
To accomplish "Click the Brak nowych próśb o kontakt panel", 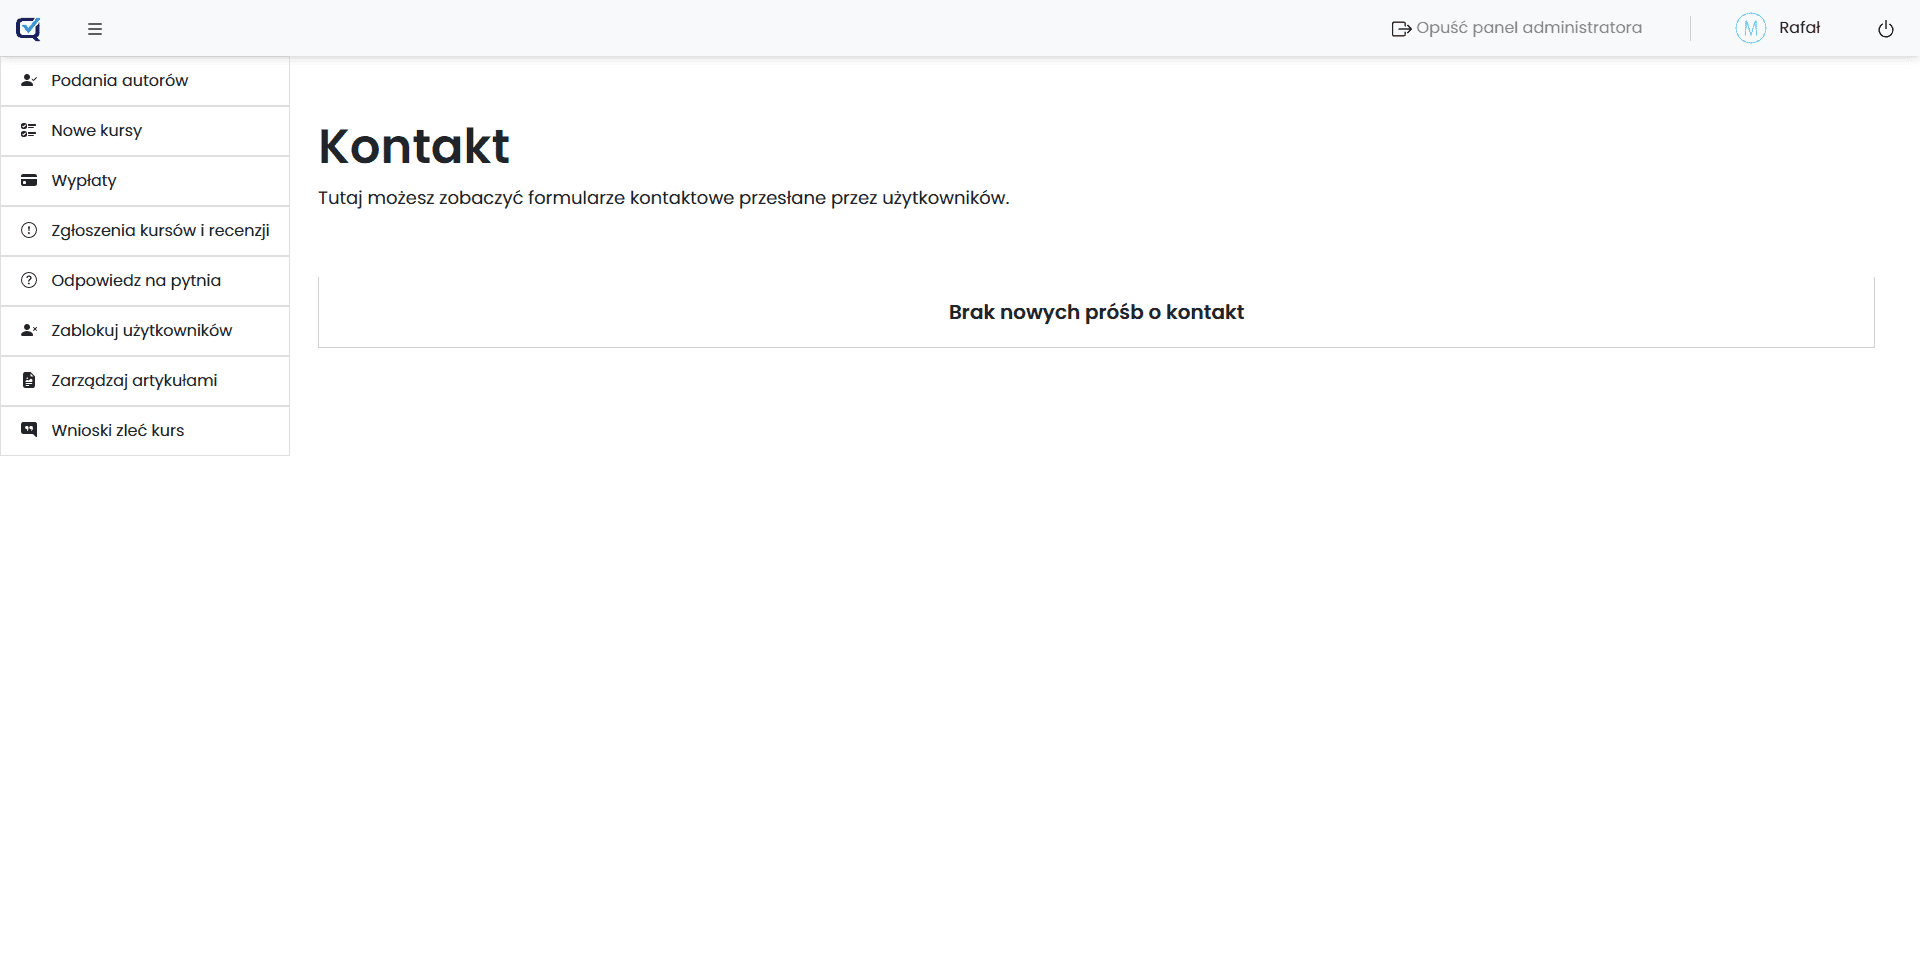I will pyautogui.click(x=1096, y=312).
